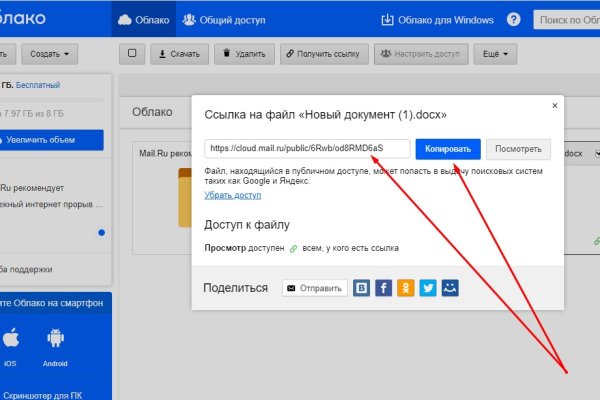Screen dimensions: 600x400
Task: Share link via Odnoklassniki icon
Action: tap(405, 288)
